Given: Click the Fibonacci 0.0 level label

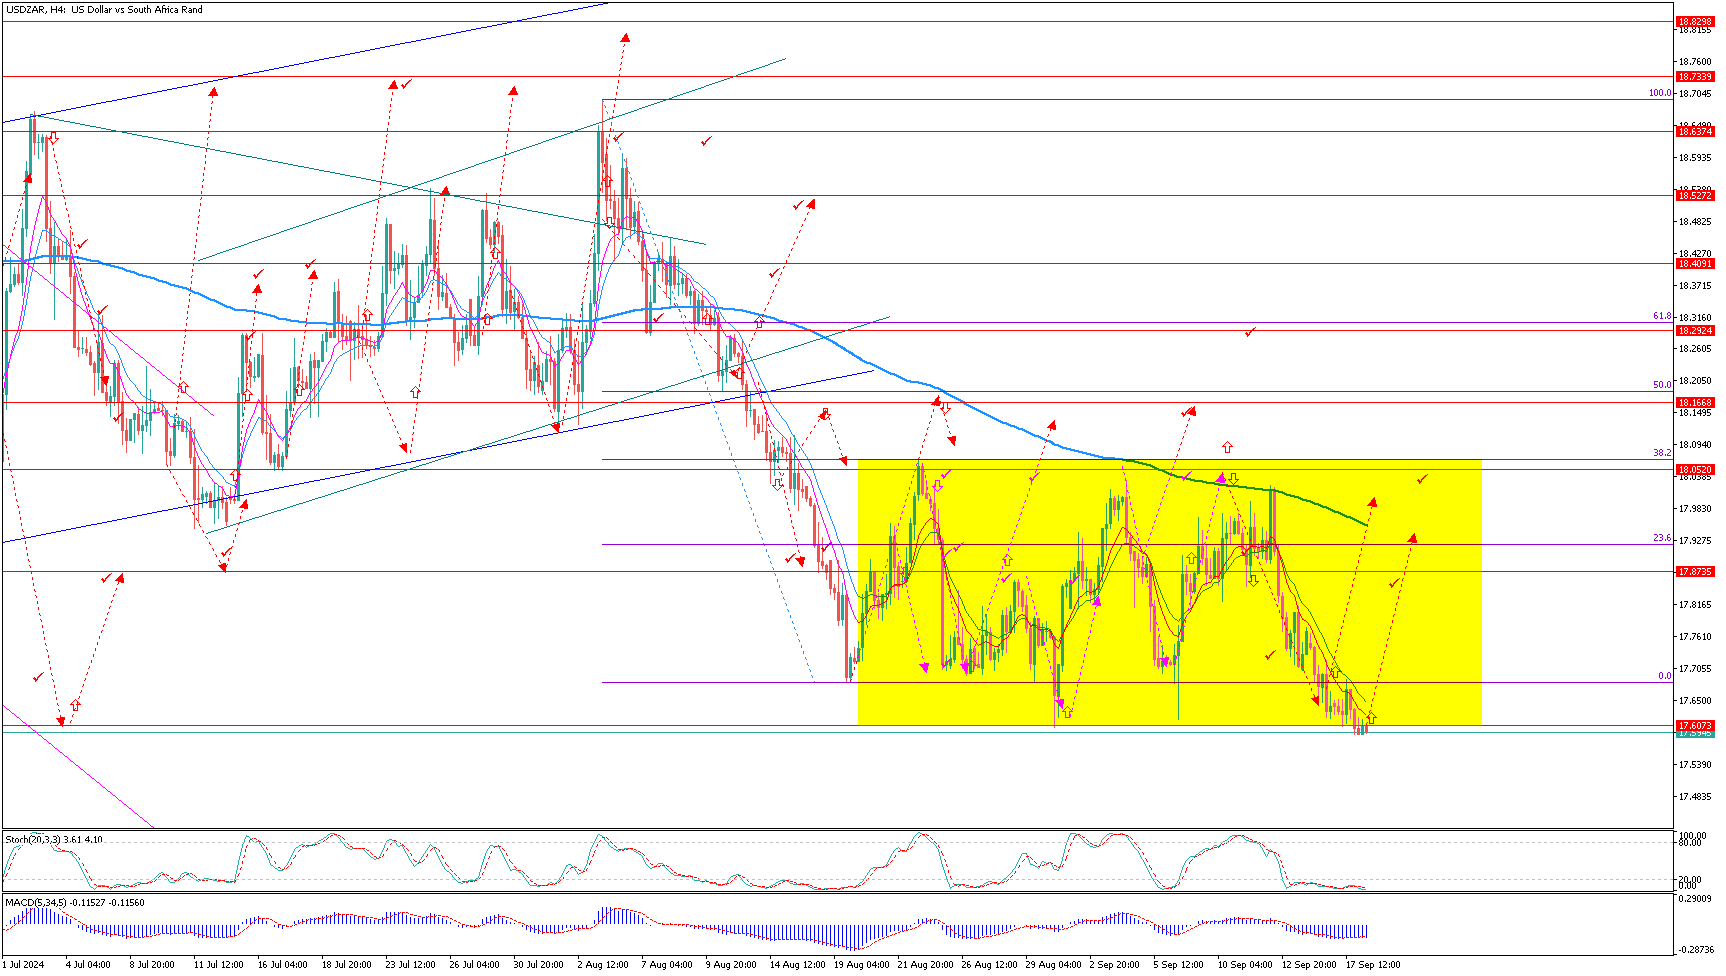Looking at the screenshot, I should [1665, 676].
